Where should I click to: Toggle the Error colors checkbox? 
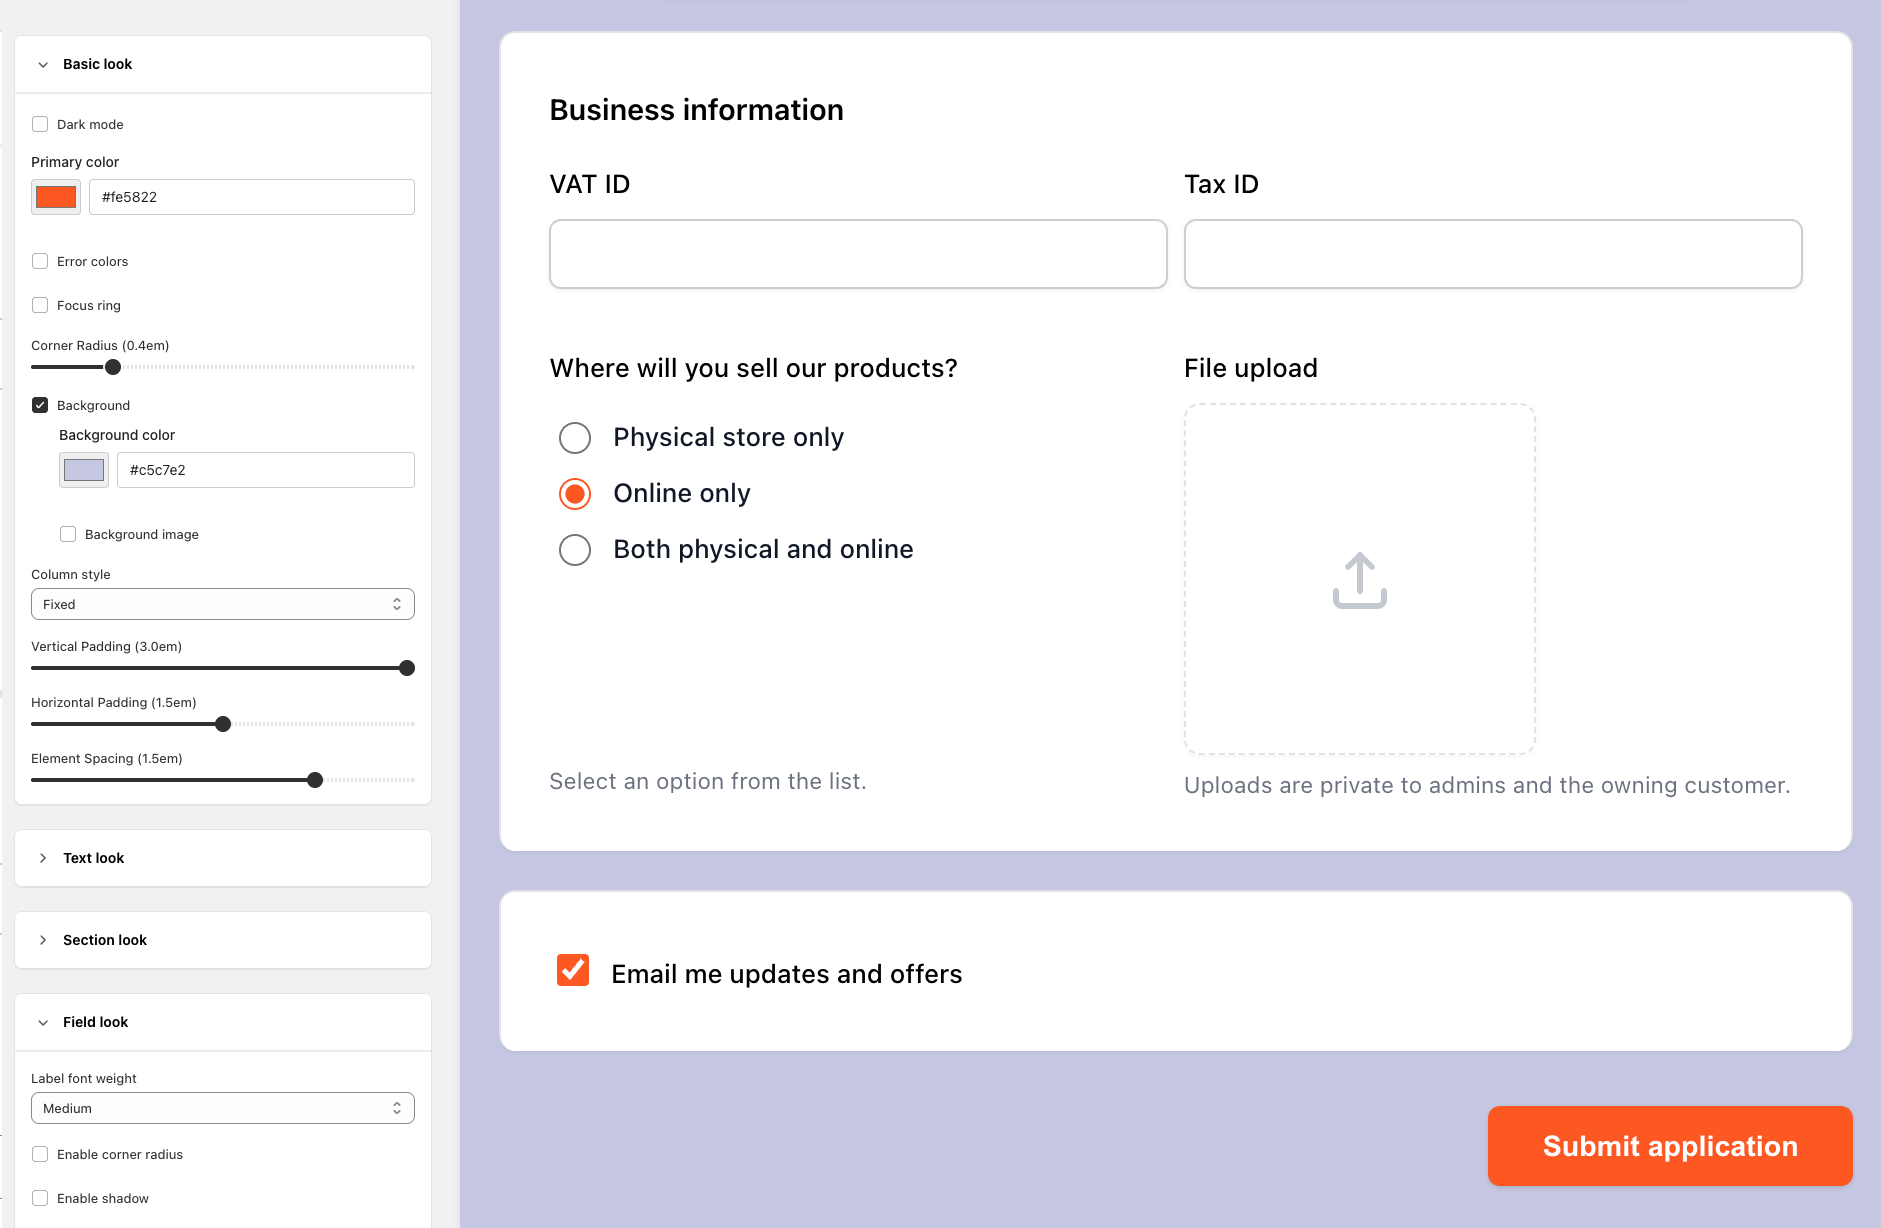(x=40, y=261)
